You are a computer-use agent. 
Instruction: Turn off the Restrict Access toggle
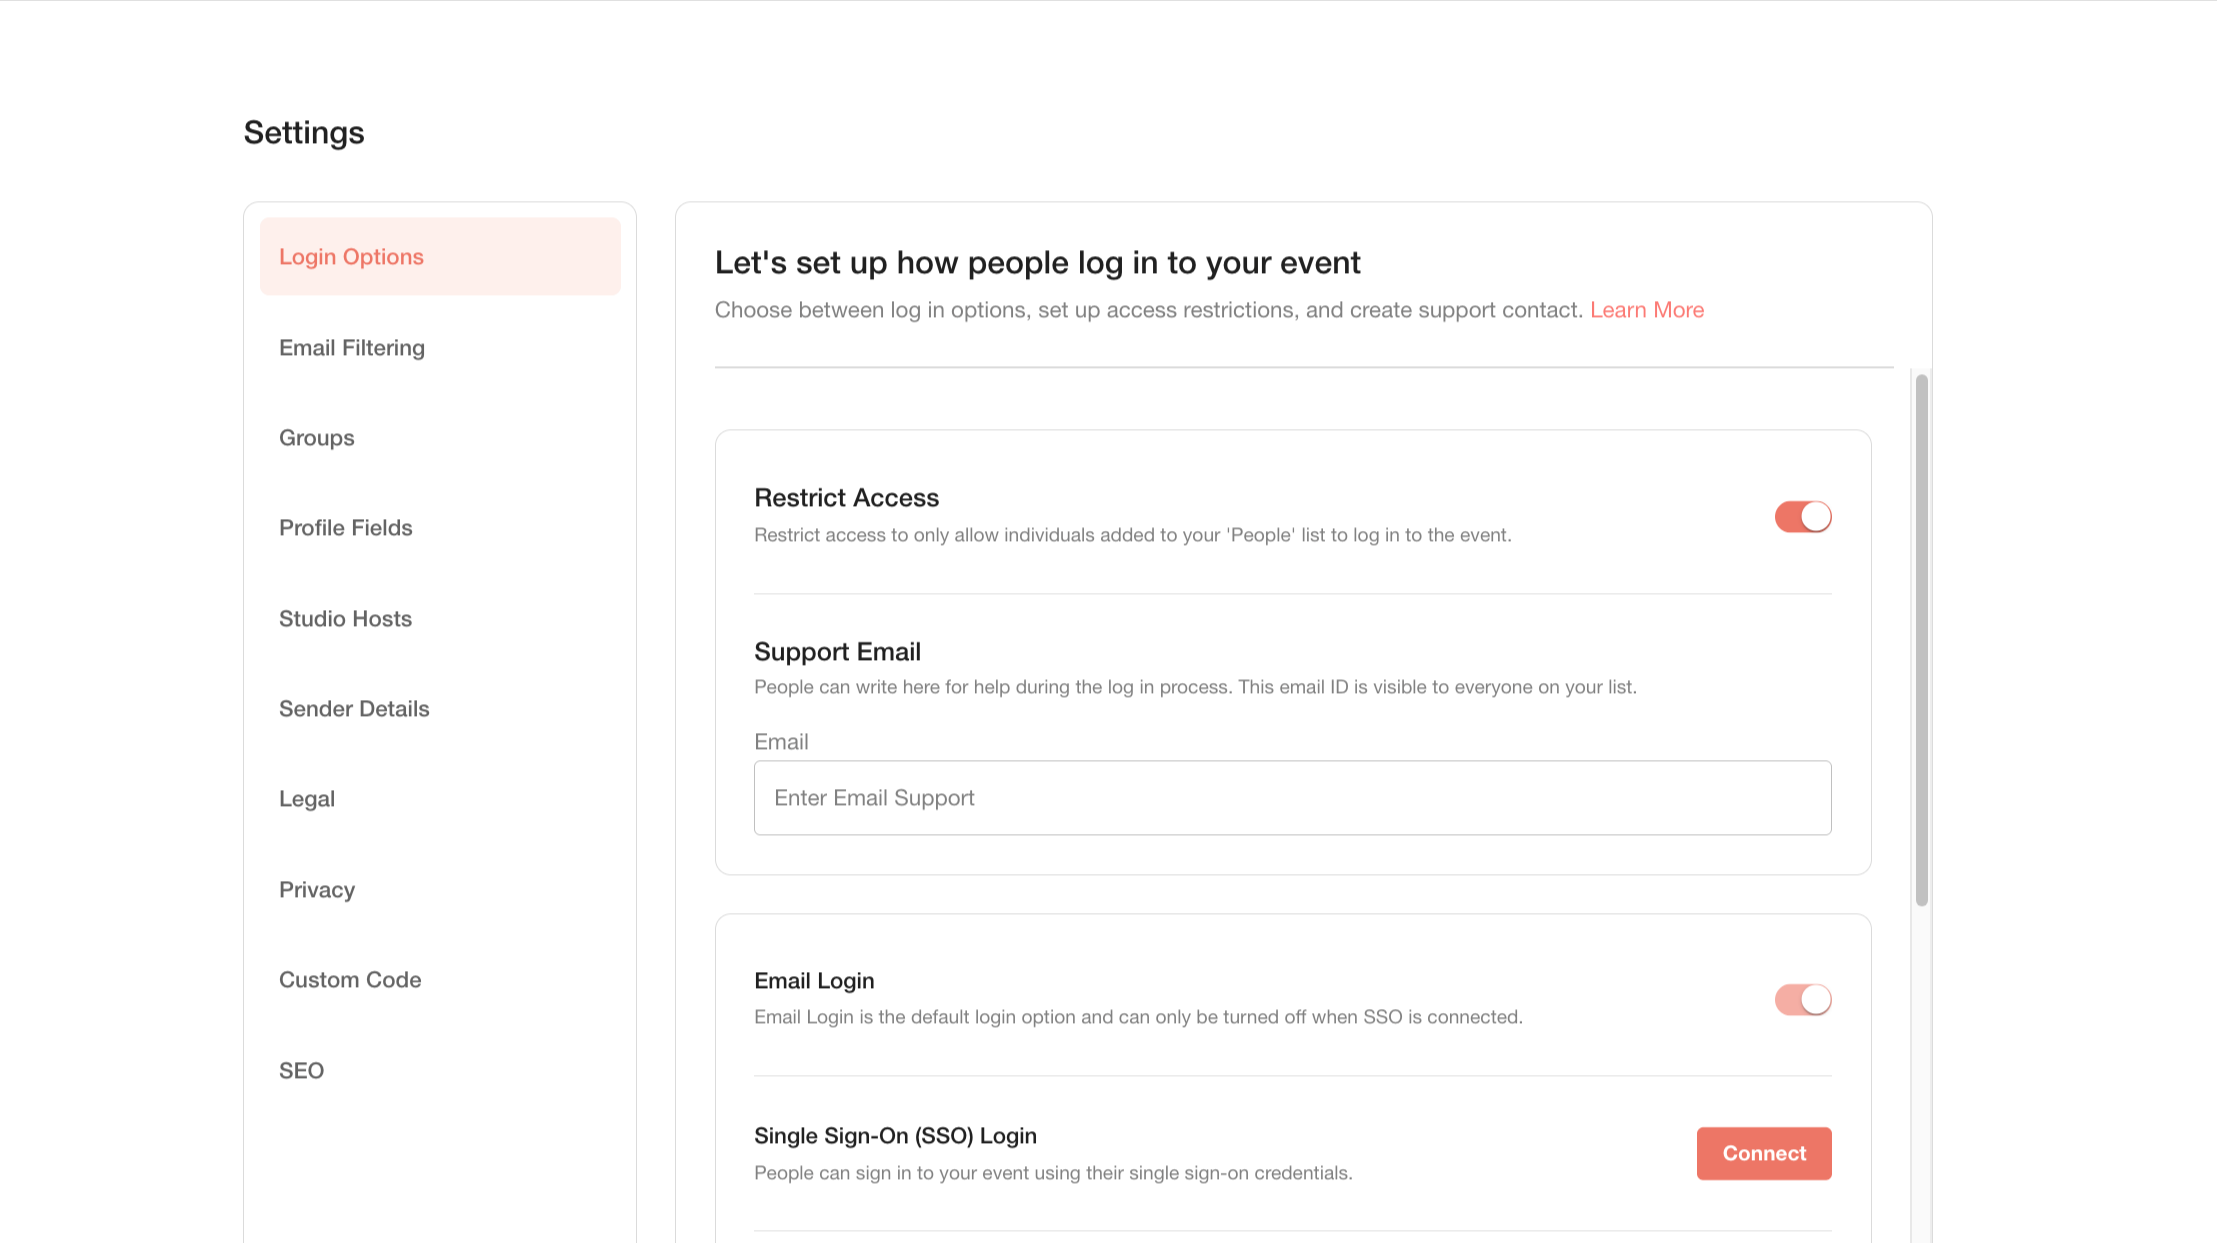tap(1802, 516)
